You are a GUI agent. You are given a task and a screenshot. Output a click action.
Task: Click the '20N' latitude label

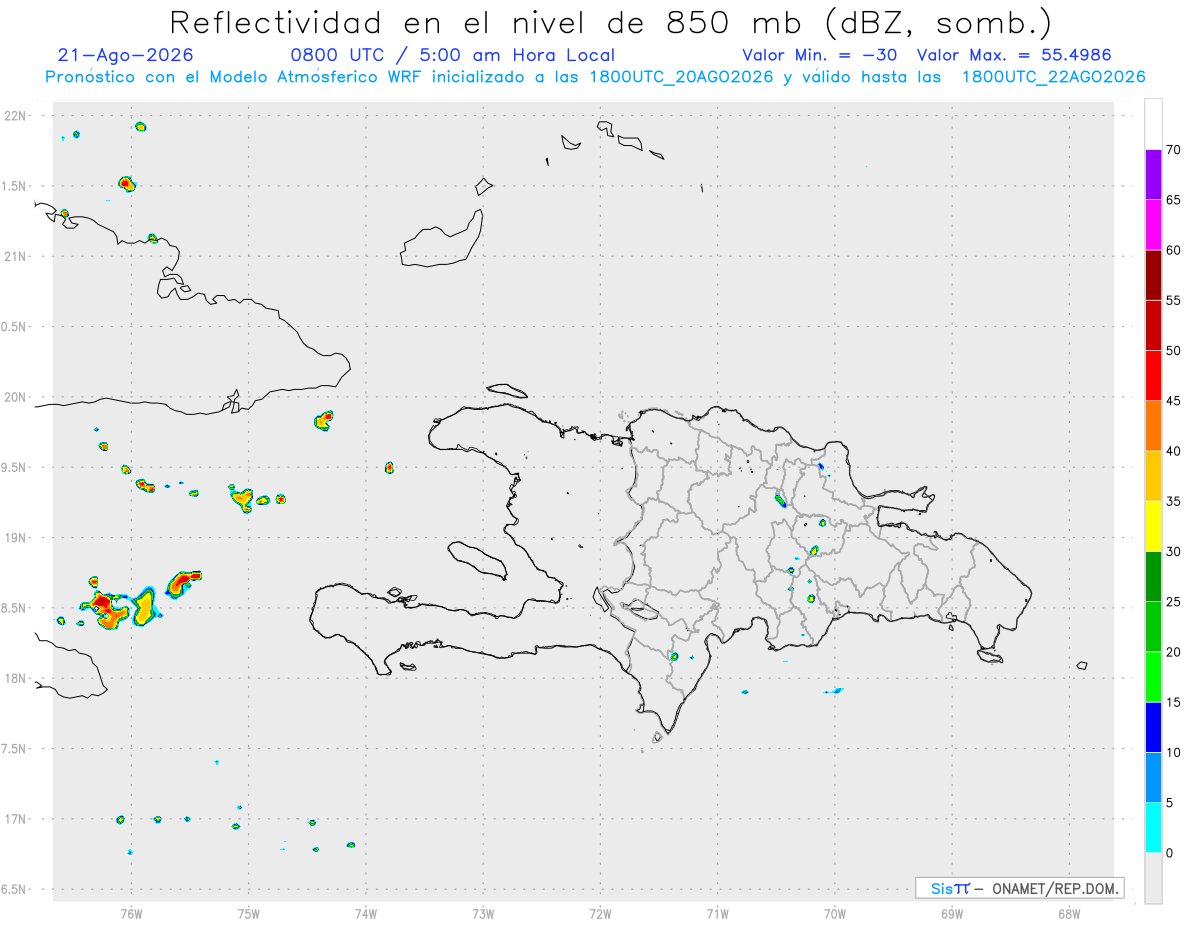click(x=17, y=397)
